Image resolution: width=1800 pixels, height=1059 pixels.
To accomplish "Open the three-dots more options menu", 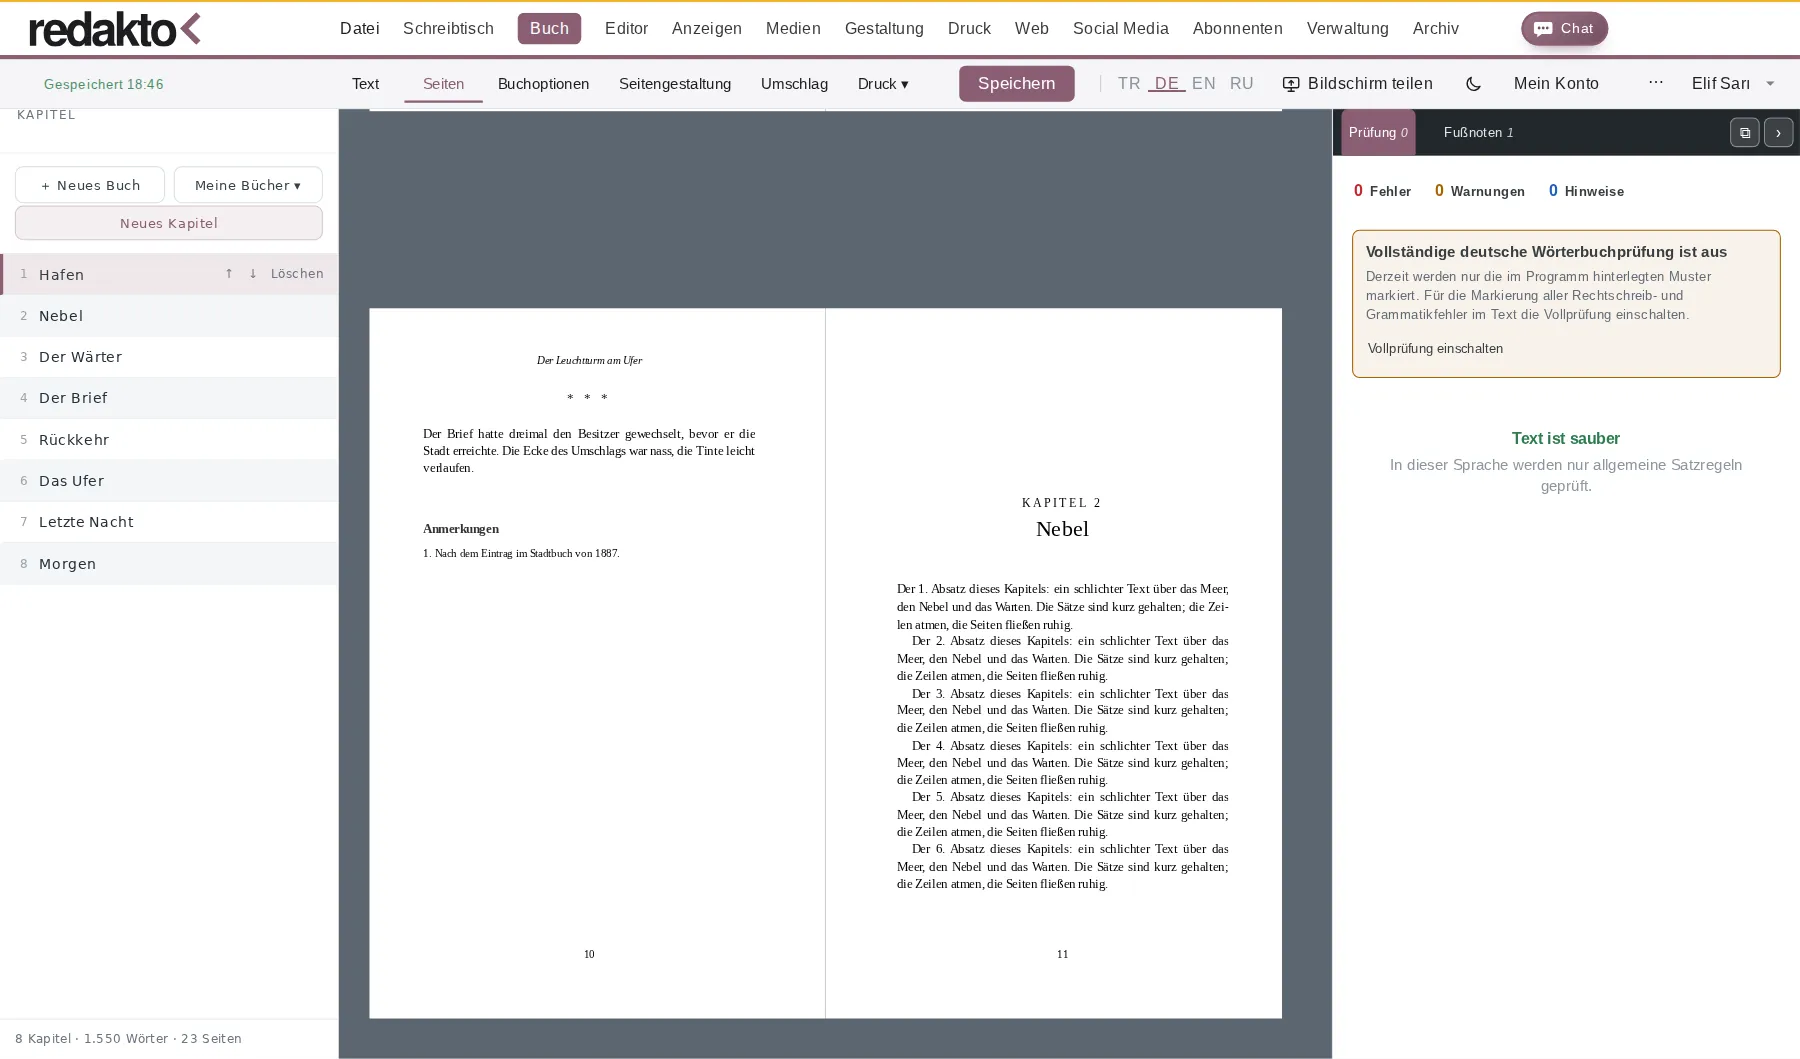I will [1656, 83].
